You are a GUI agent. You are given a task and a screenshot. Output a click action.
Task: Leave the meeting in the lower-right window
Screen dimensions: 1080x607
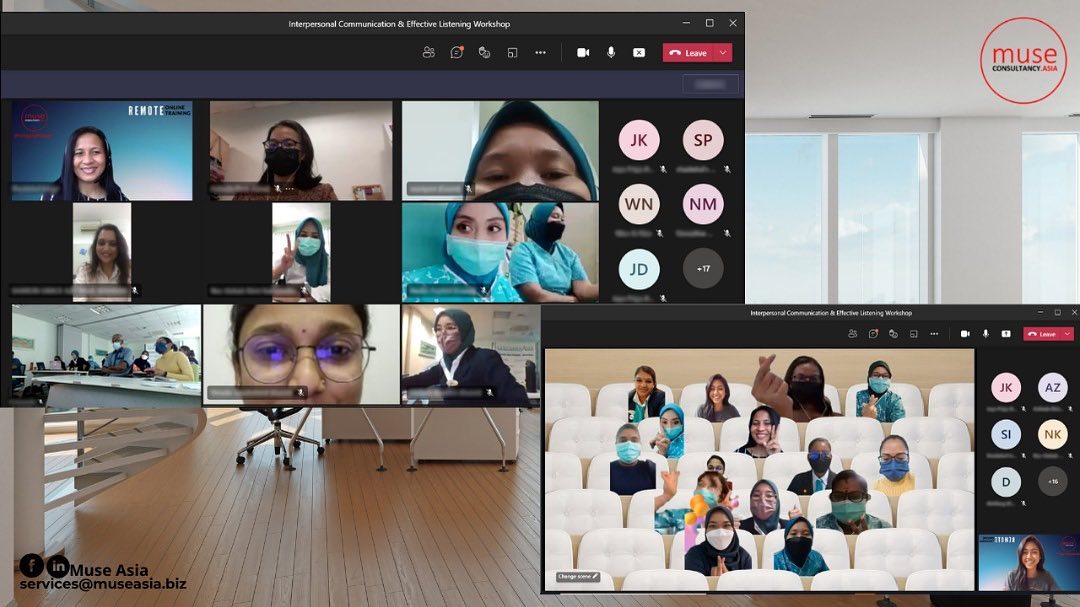click(1041, 334)
